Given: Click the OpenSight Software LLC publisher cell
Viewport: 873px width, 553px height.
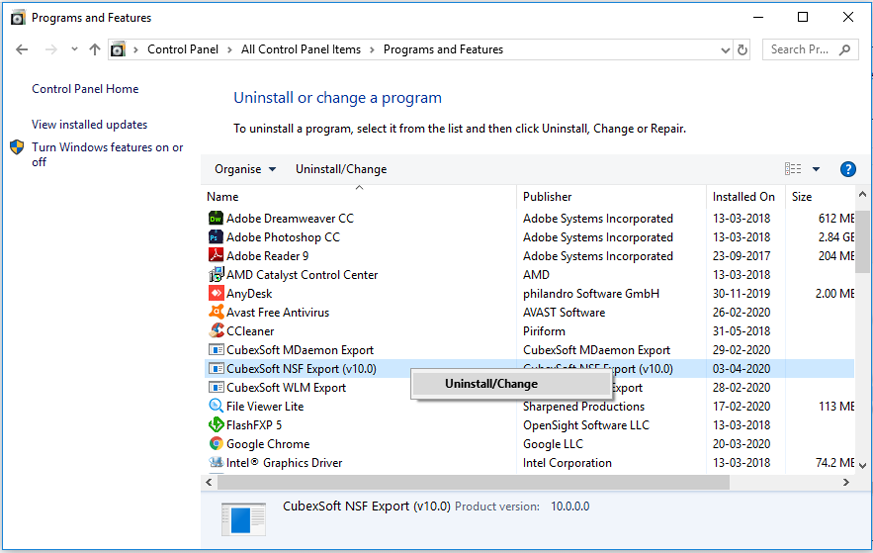Looking at the screenshot, I should coord(586,425).
